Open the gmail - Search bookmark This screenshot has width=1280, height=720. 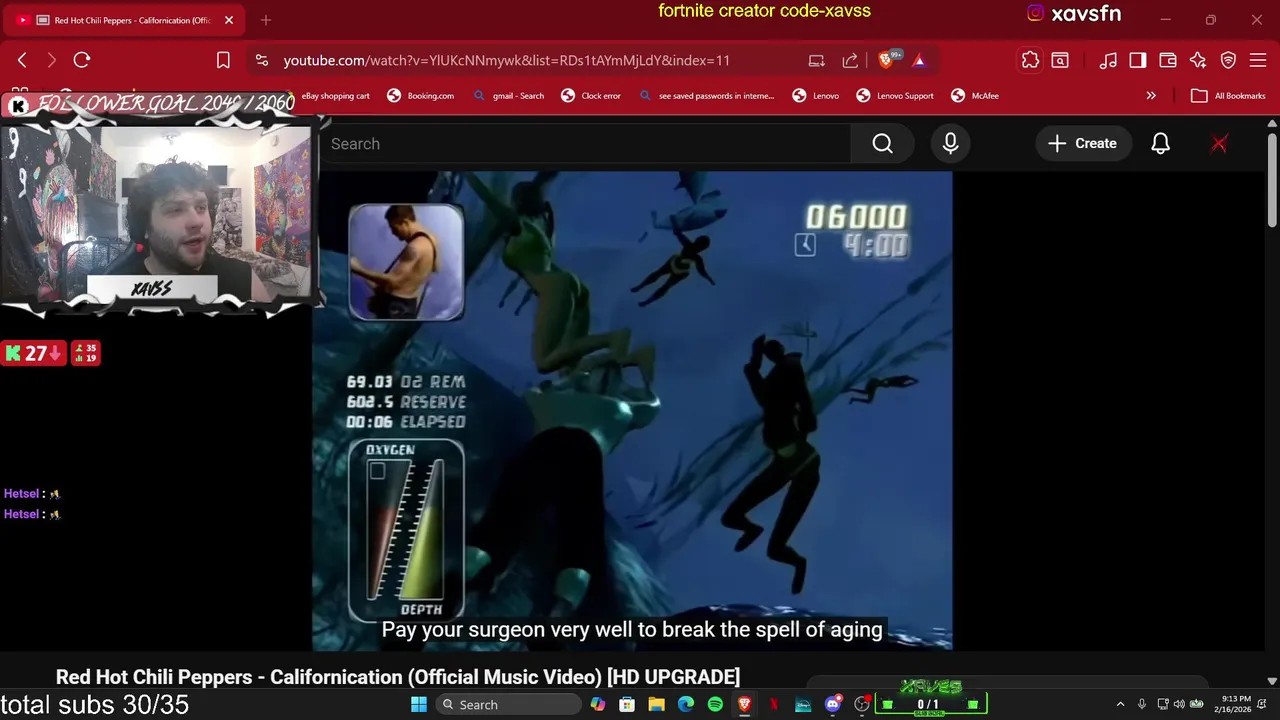(x=508, y=96)
